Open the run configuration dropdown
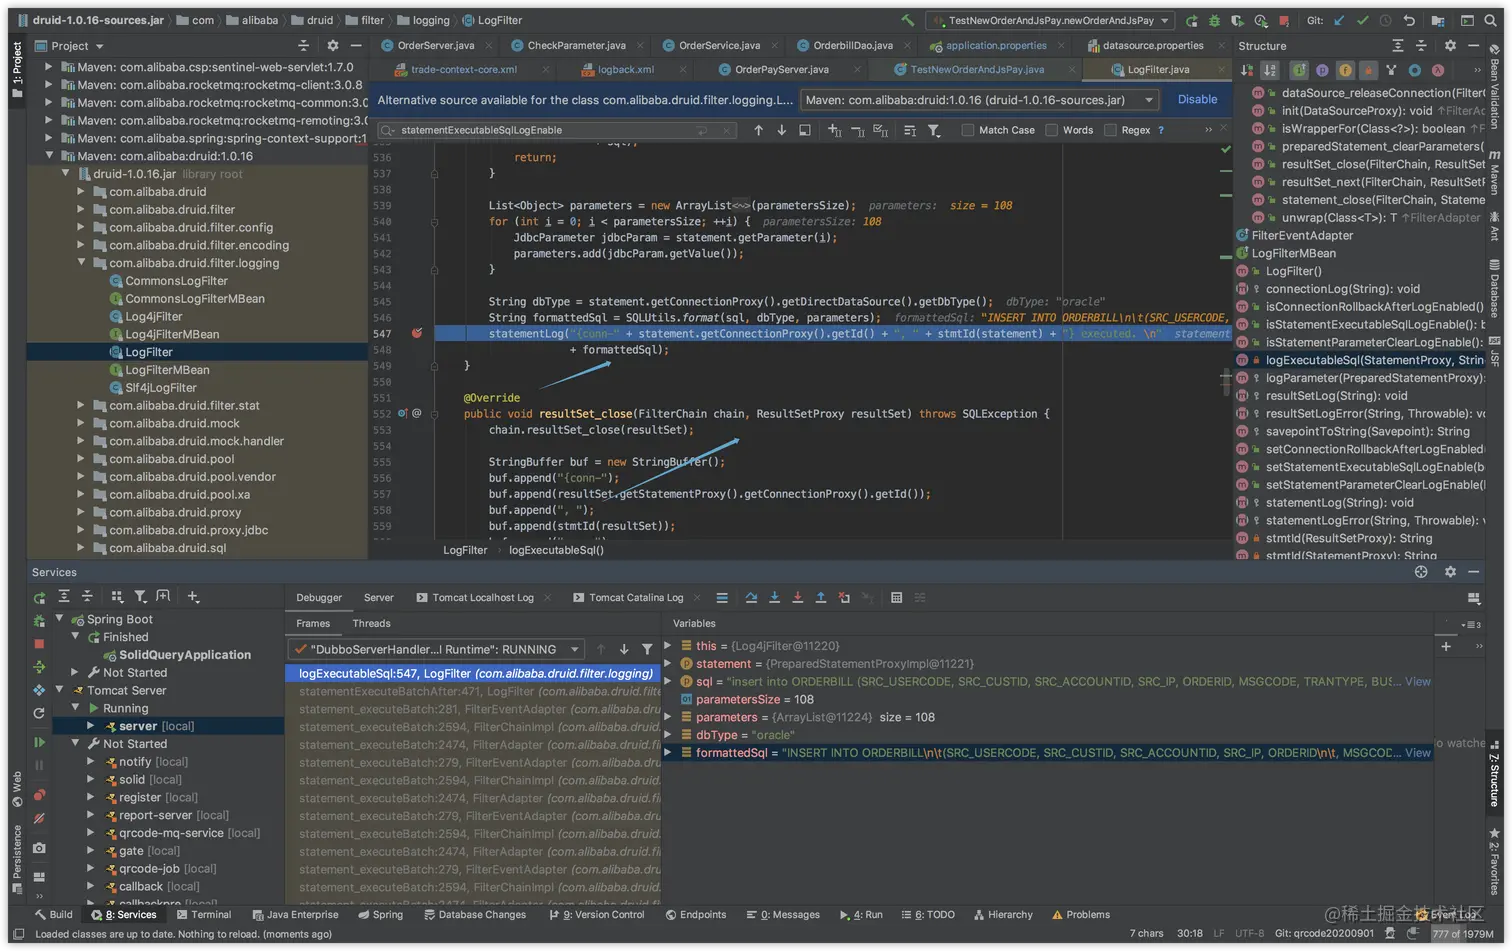Viewport: 1512px width, 951px height. click(1050, 20)
